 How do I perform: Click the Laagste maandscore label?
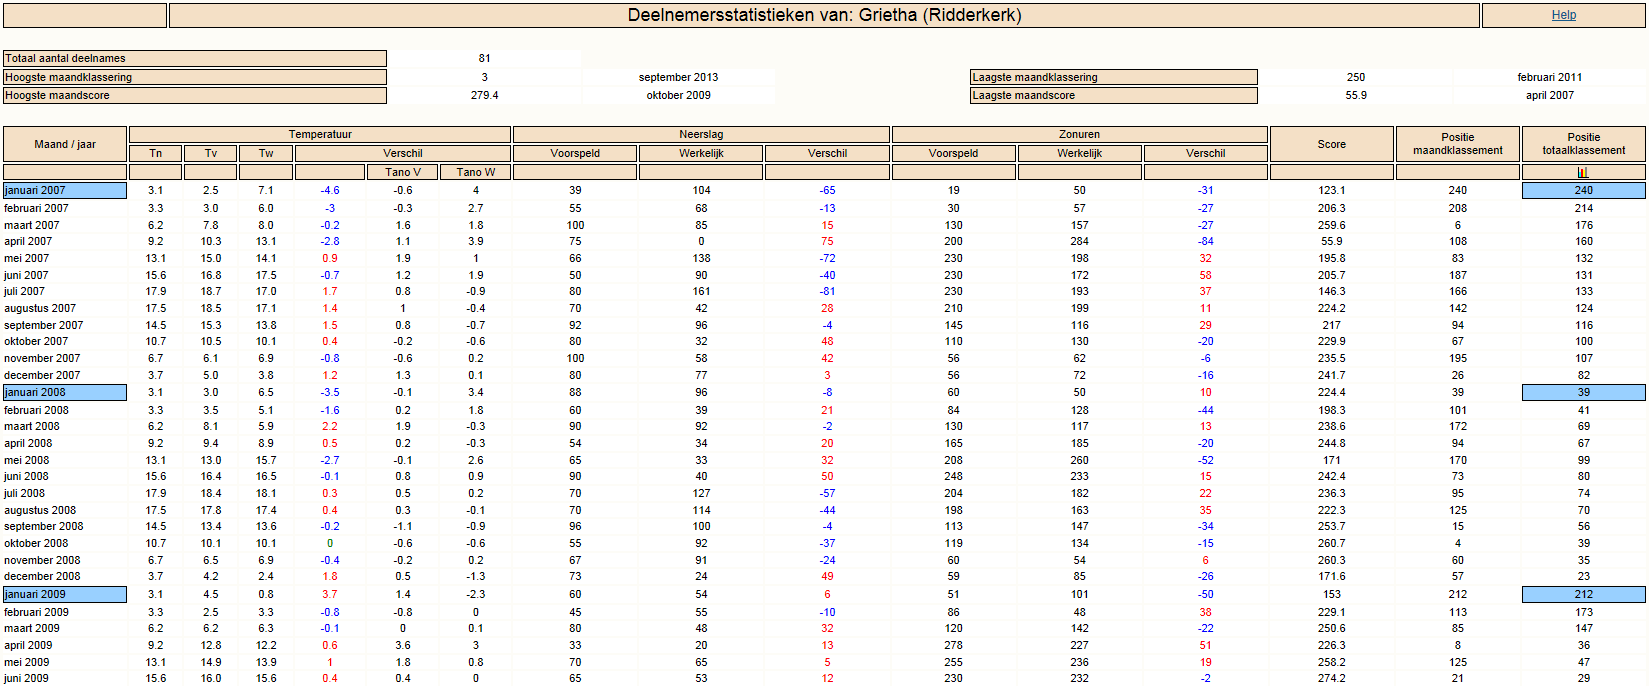pyautogui.click(x=1114, y=95)
